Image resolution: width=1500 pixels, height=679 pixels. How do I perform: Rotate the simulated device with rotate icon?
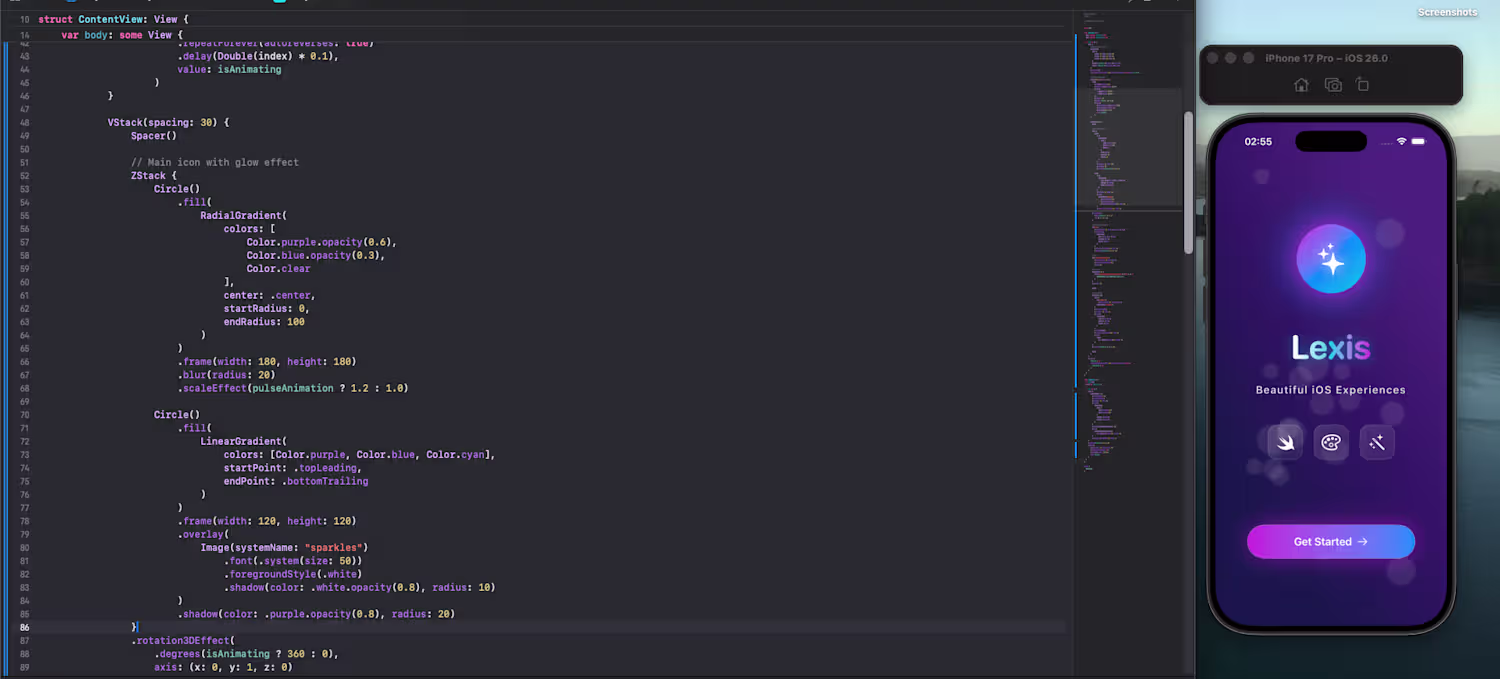(x=1362, y=85)
